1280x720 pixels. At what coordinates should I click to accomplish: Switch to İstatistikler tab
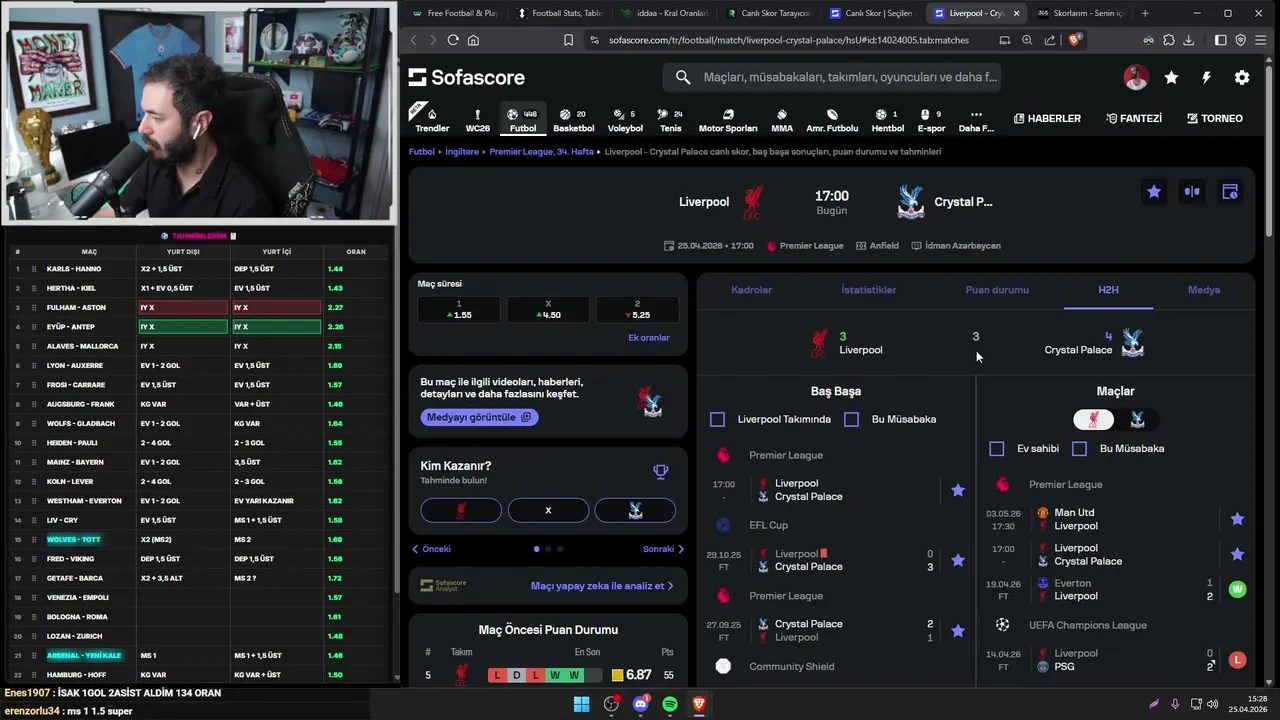[868, 290]
